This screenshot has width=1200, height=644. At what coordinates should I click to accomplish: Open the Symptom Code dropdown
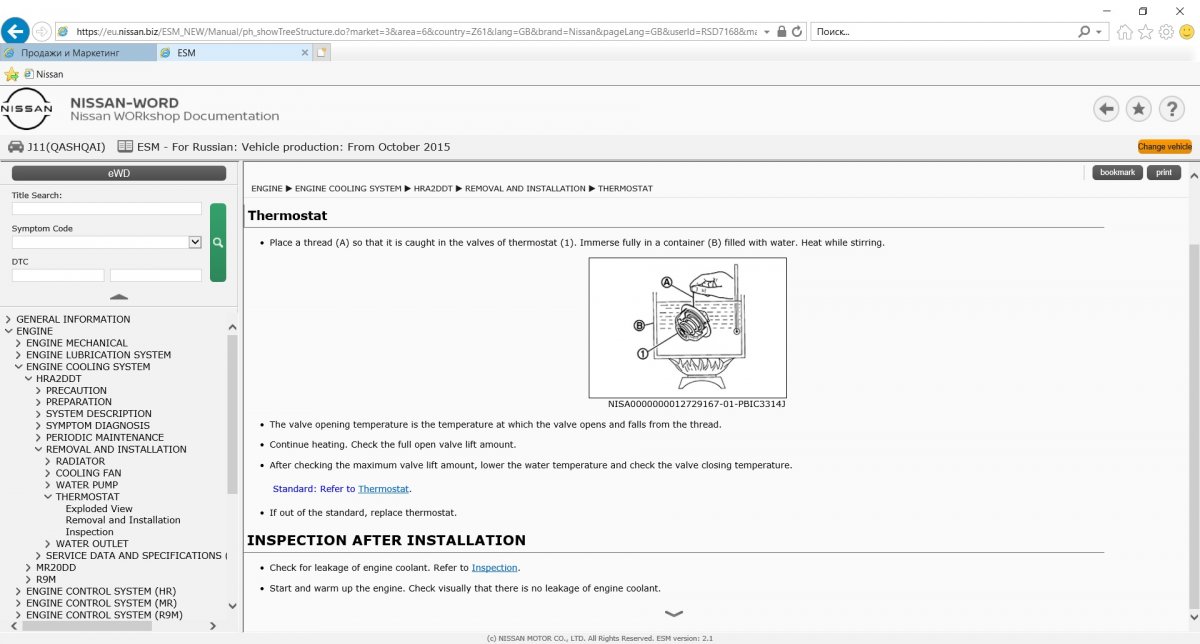coord(195,242)
